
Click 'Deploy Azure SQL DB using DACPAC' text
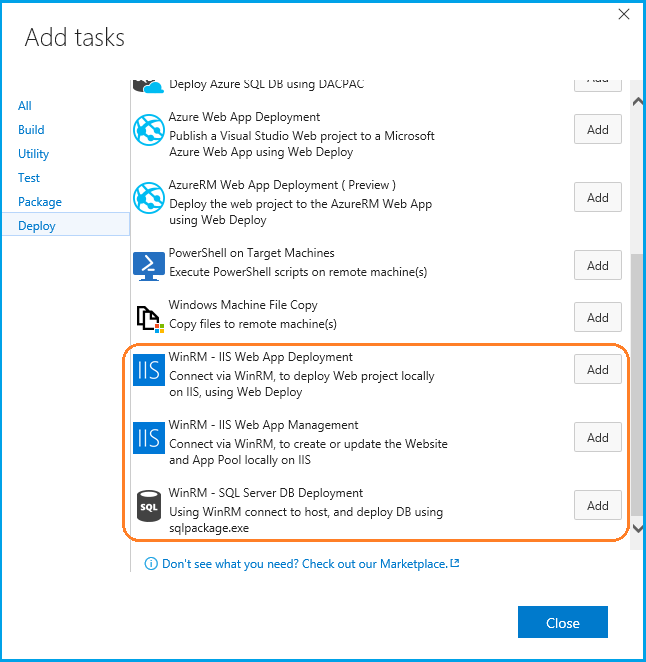266,84
